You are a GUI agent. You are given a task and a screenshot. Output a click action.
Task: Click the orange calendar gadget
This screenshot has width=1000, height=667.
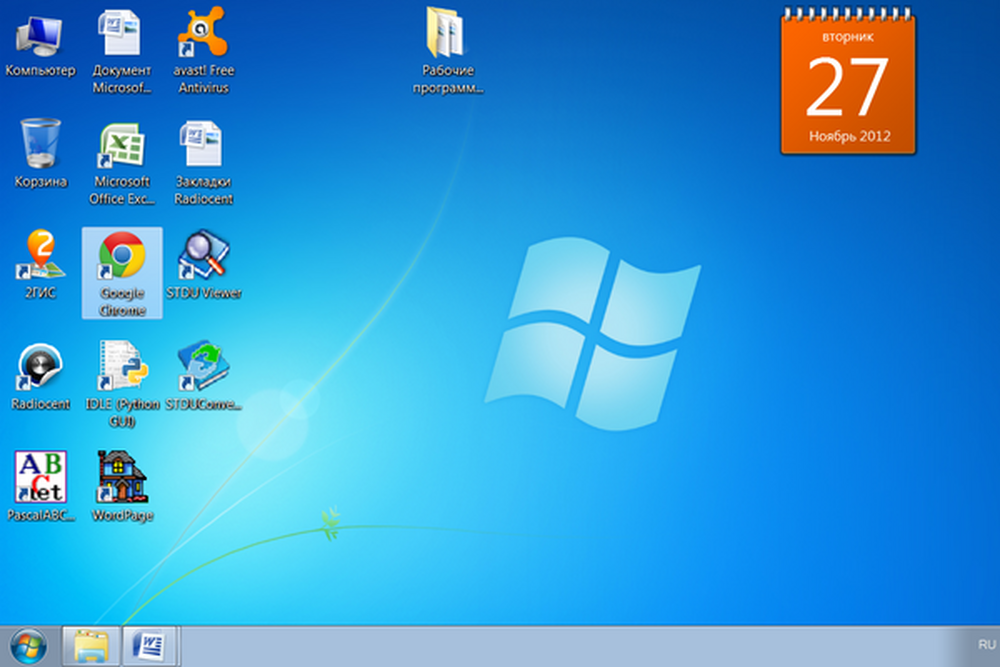tap(848, 82)
